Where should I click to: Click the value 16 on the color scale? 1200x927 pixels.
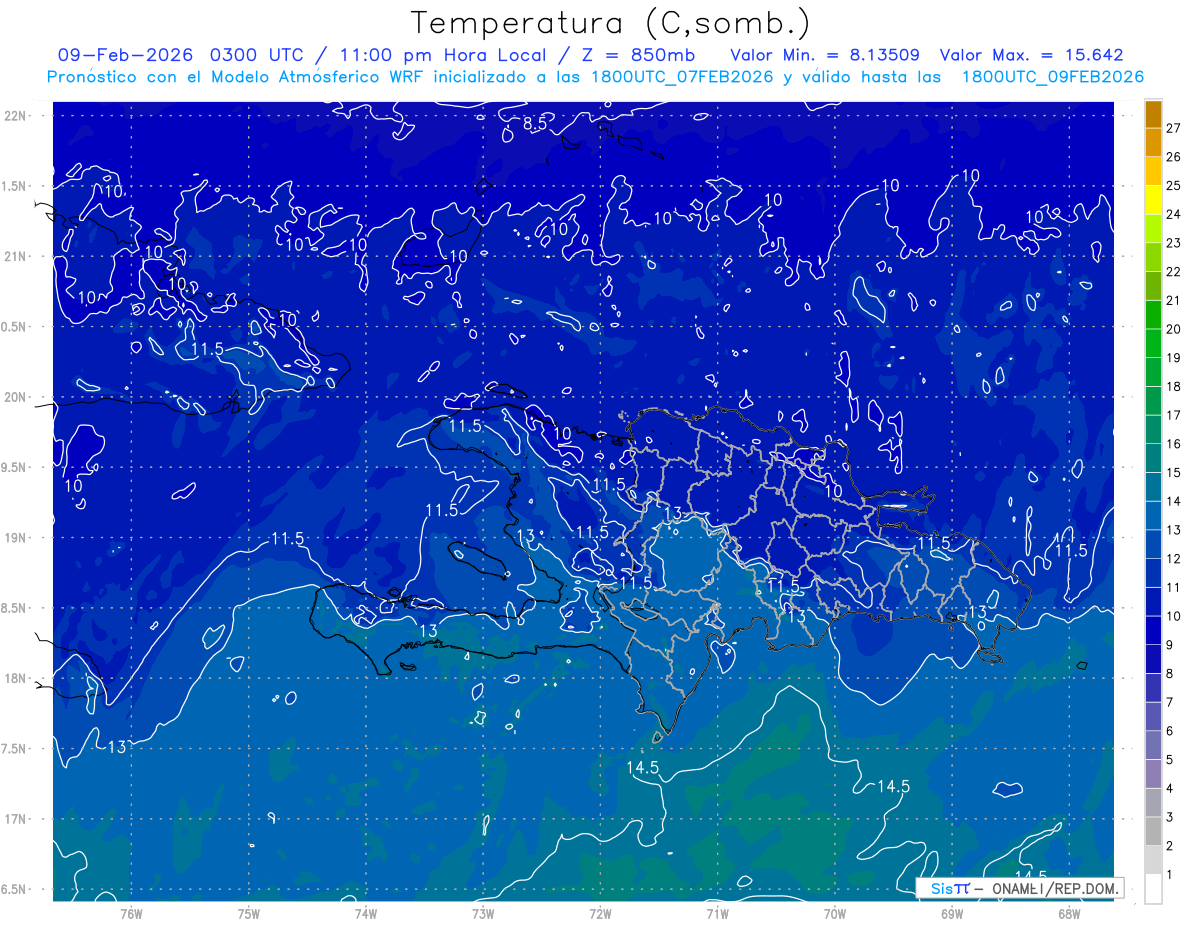[1174, 444]
